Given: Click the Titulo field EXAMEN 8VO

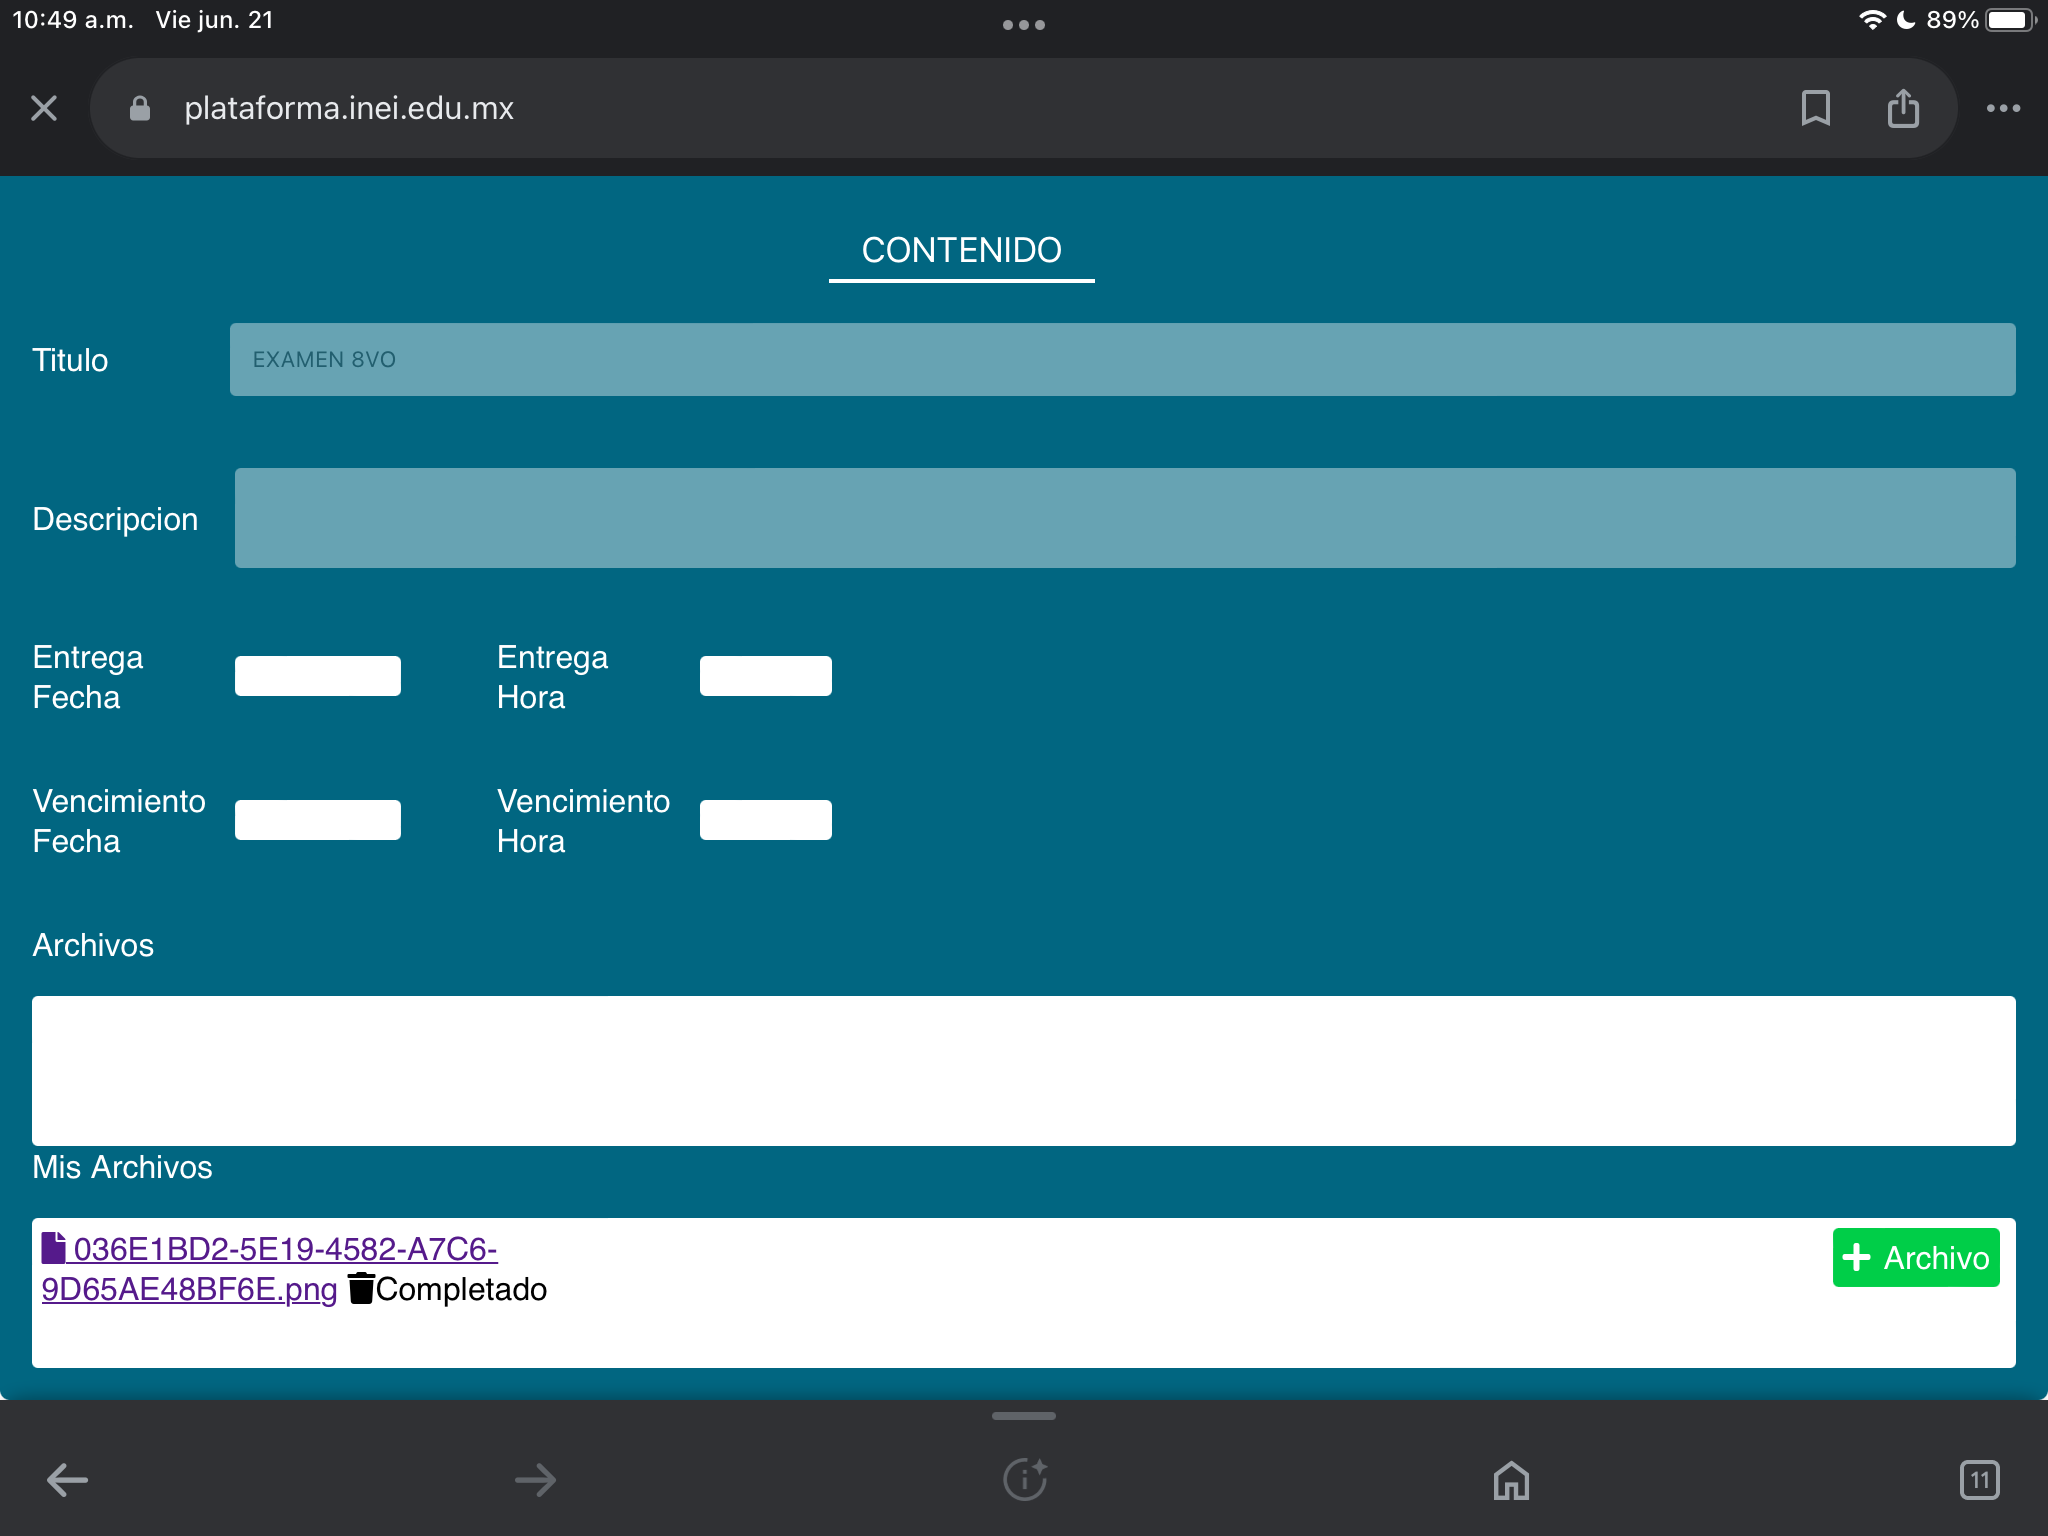Looking at the screenshot, I should [1122, 359].
